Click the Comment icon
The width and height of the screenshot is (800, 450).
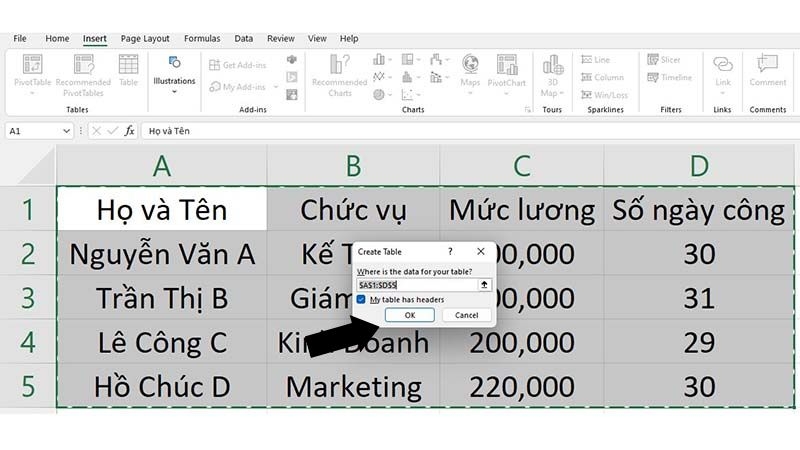tap(767, 64)
